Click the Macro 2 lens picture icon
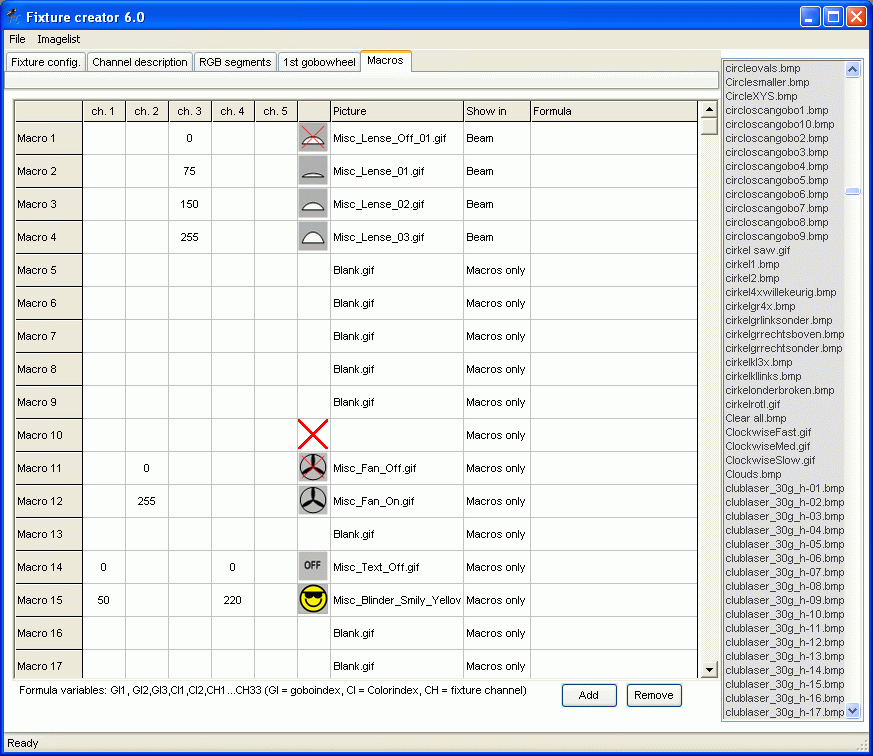The height and width of the screenshot is (756, 873). (313, 171)
